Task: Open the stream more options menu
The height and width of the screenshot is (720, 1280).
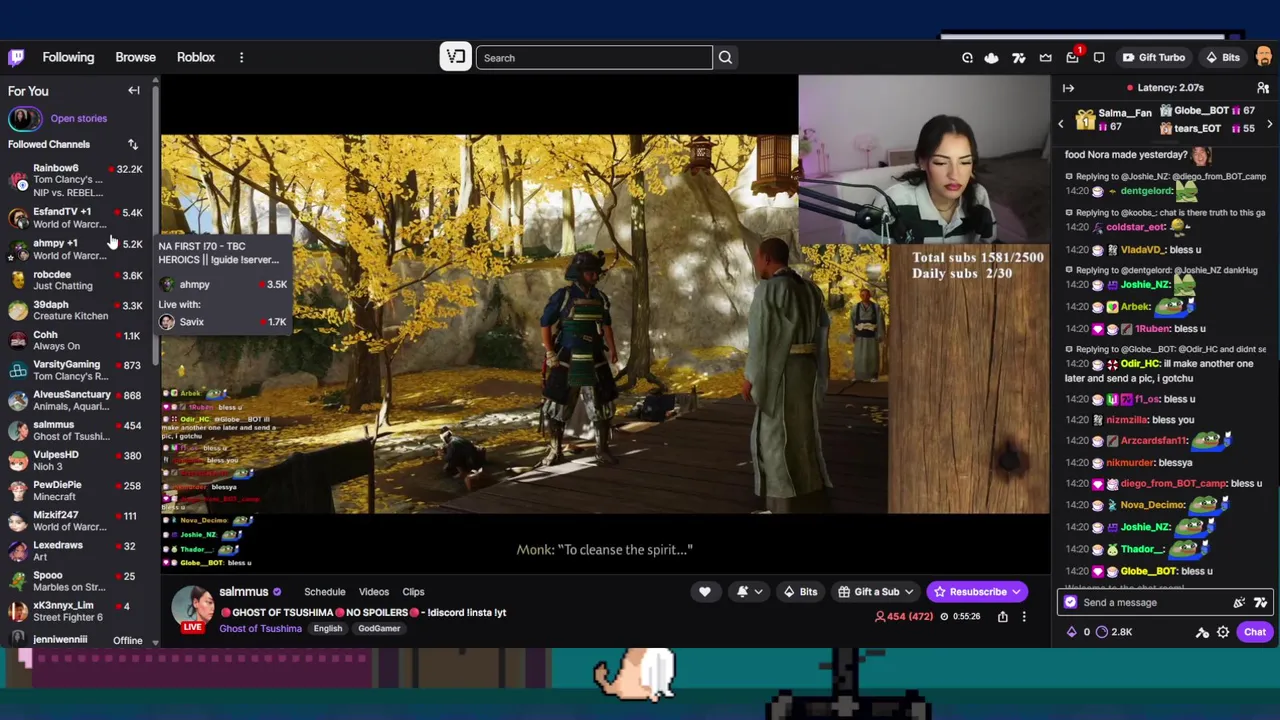Action: pyautogui.click(x=1024, y=617)
